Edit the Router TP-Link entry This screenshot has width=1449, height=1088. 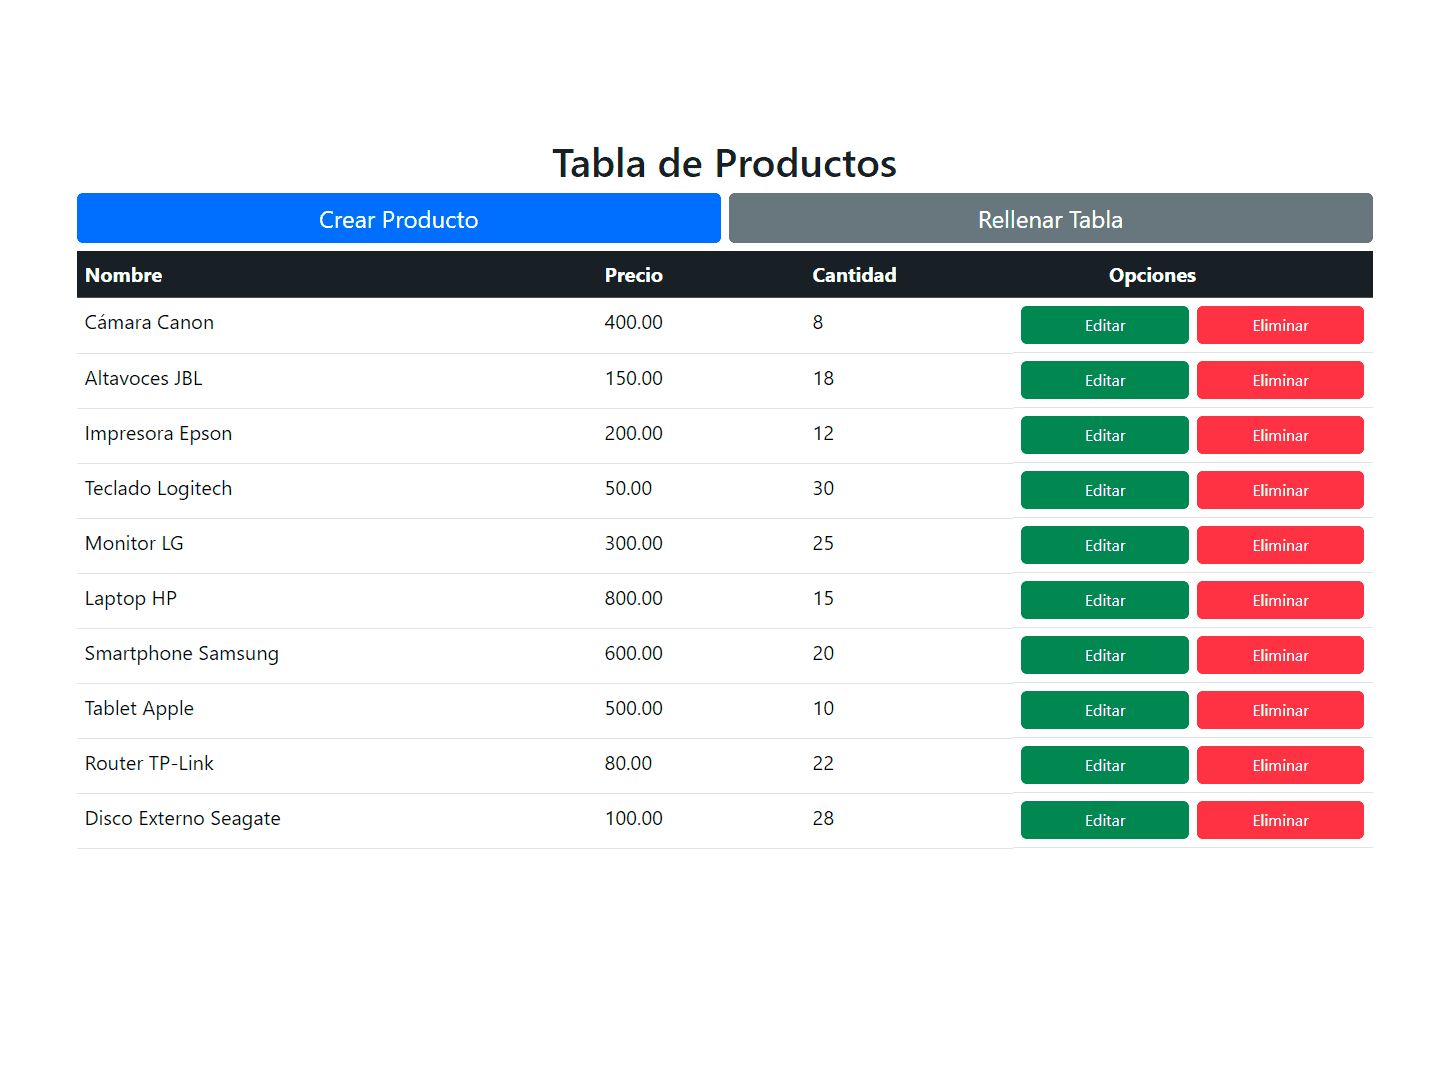tap(1104, 765)
